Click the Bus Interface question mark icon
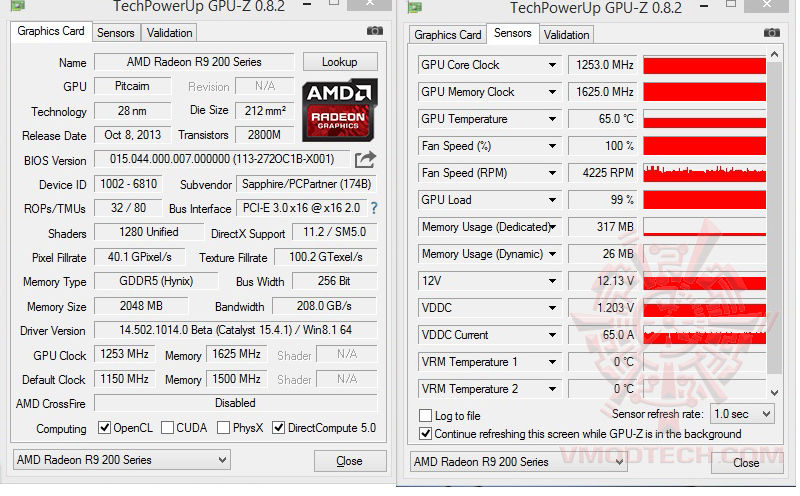Image resolution: width=800 pixels, height=496 pixels. pyautogui.click(x=374, y=209)
